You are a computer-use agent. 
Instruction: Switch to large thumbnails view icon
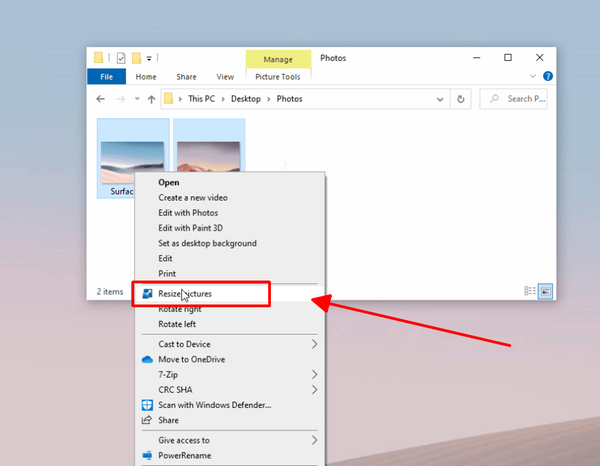click(545, 292)
